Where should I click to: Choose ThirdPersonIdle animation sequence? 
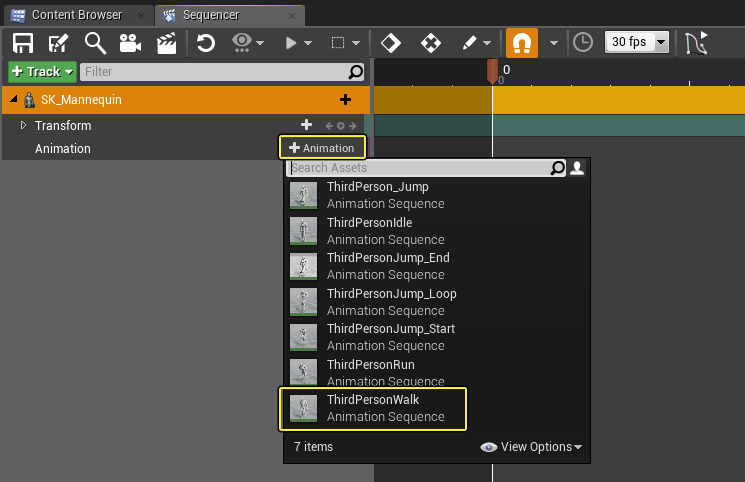[437, 231]
